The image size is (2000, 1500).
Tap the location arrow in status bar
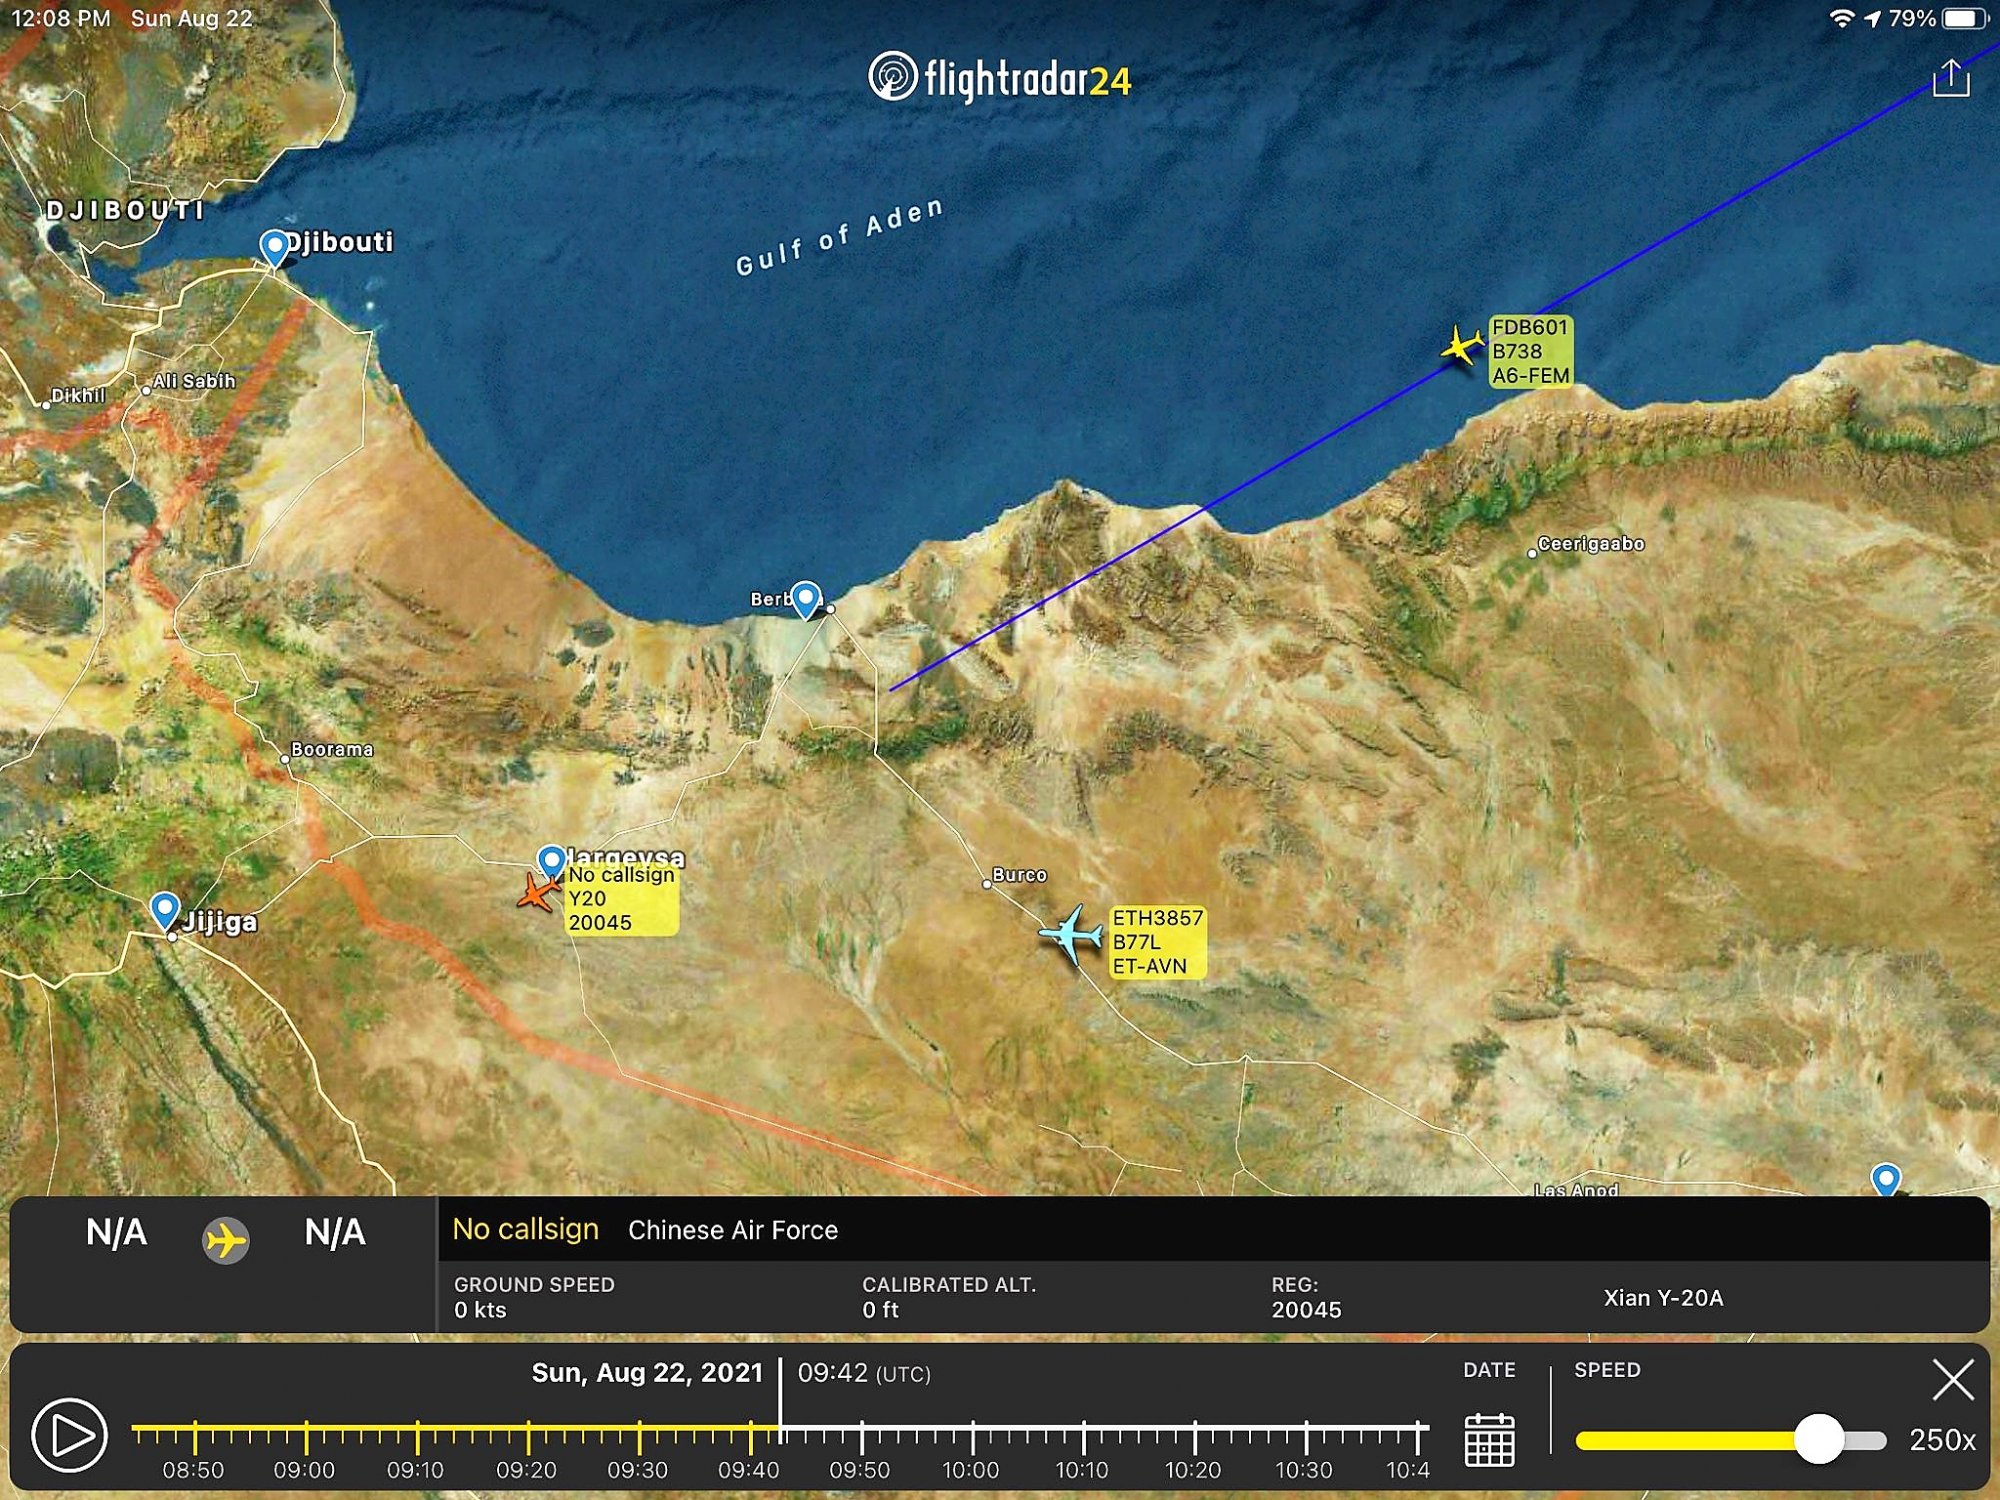click(x=1872, y=19)
